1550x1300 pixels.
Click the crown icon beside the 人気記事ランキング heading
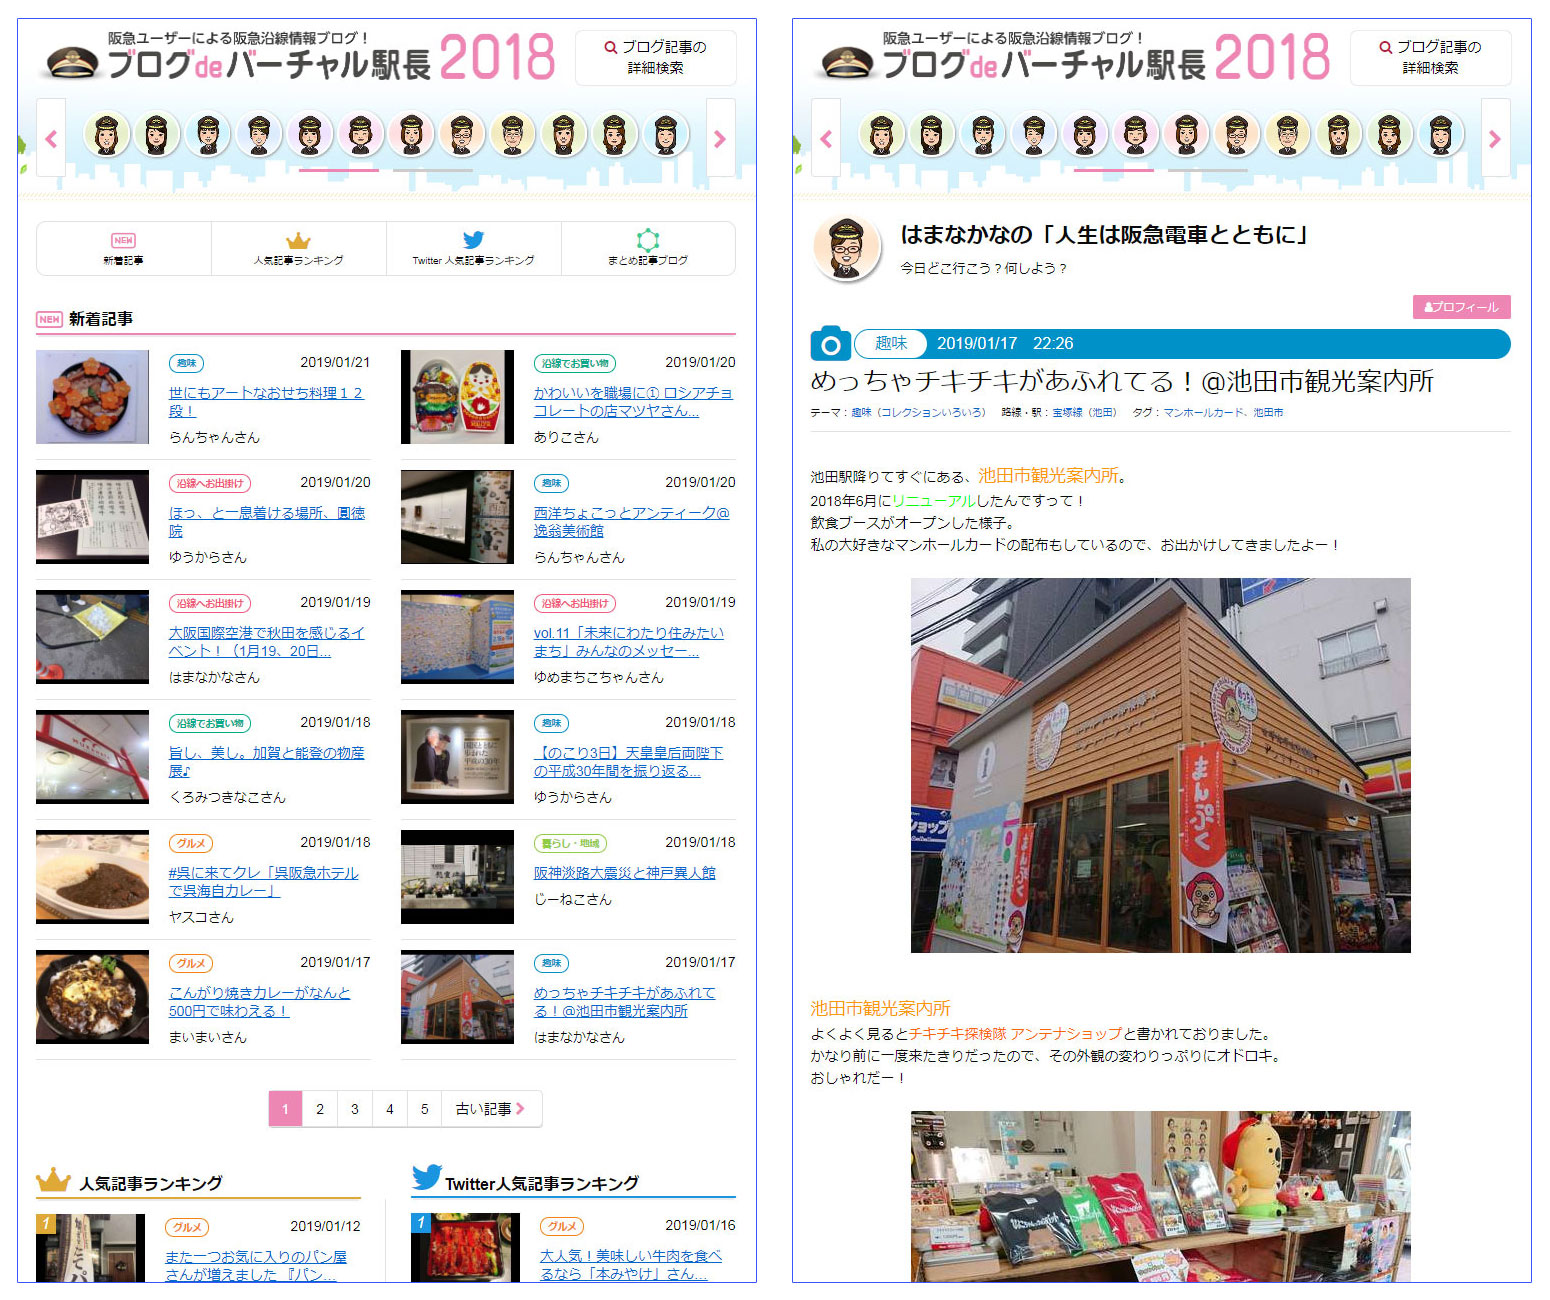click(x=53, y=1181)
